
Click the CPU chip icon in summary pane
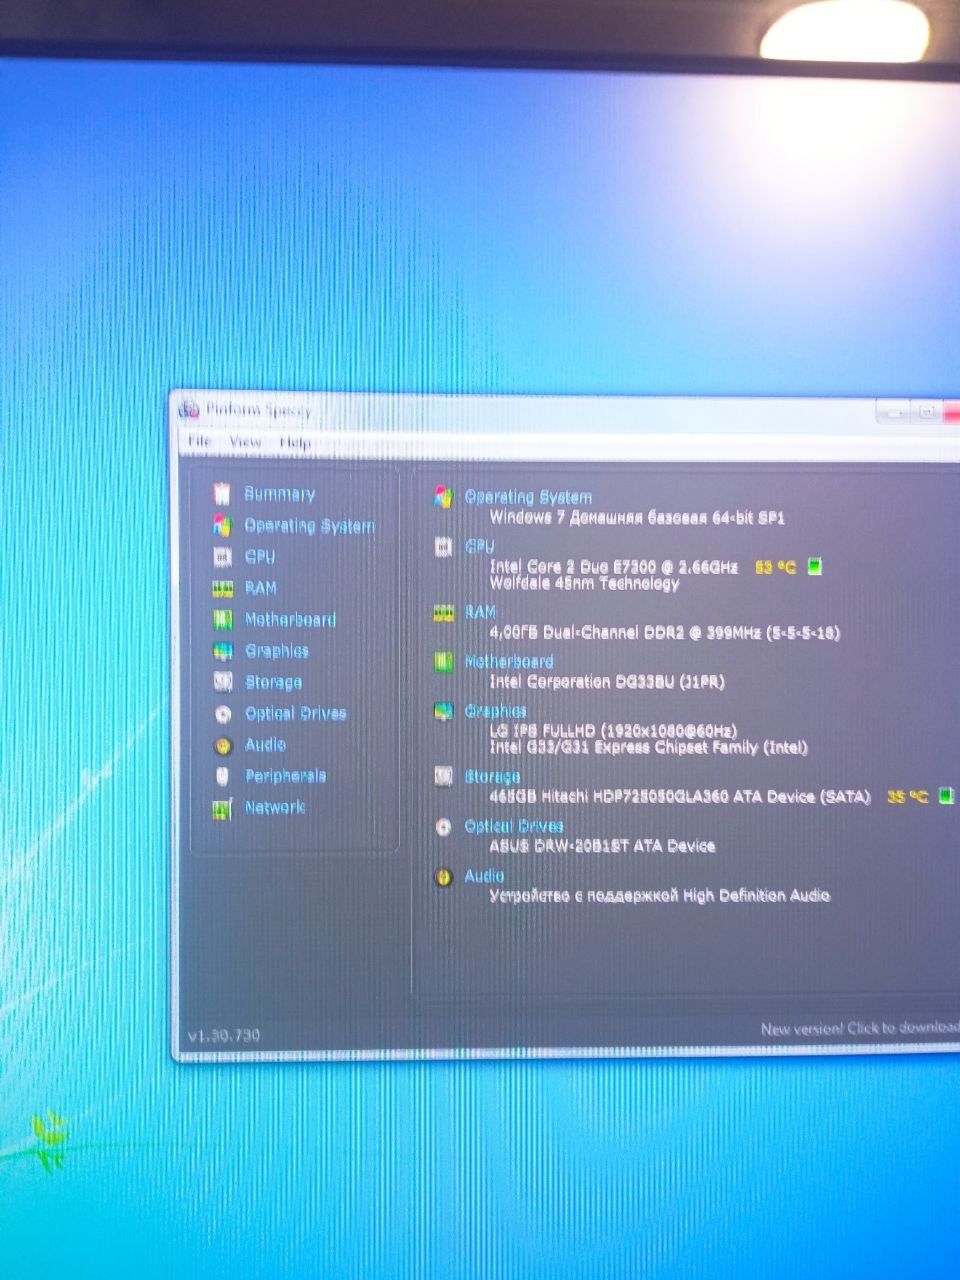pyautogui.click(x=443, y=546)
